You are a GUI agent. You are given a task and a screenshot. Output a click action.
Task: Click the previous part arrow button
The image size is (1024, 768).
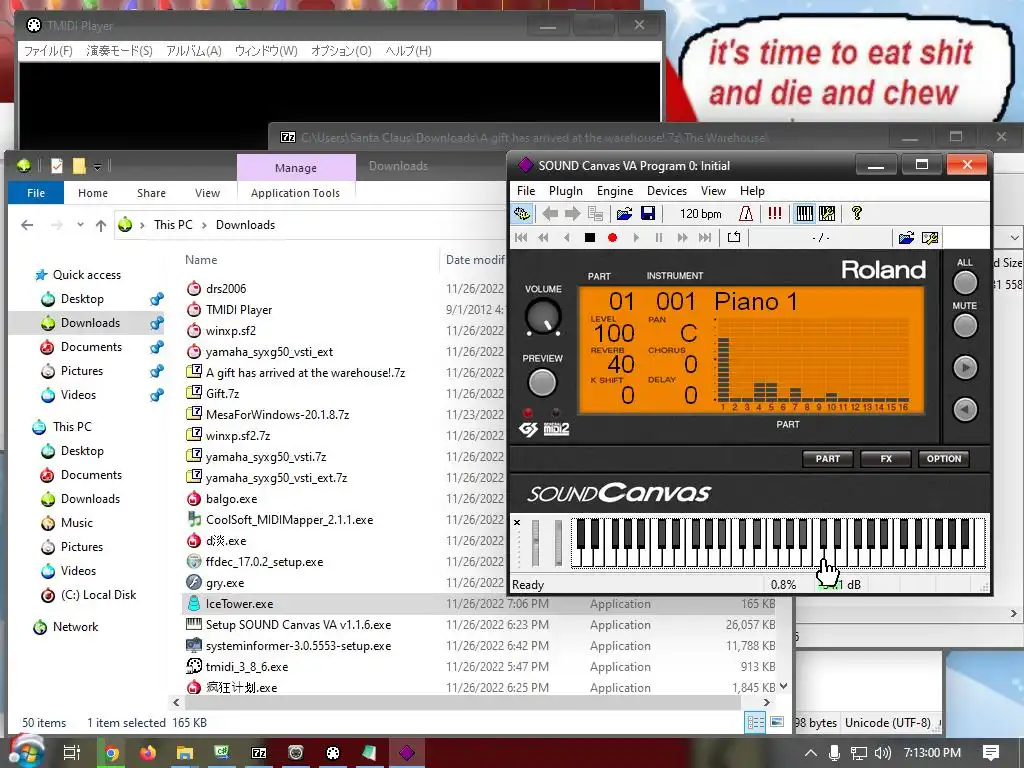tap(965, 409)
